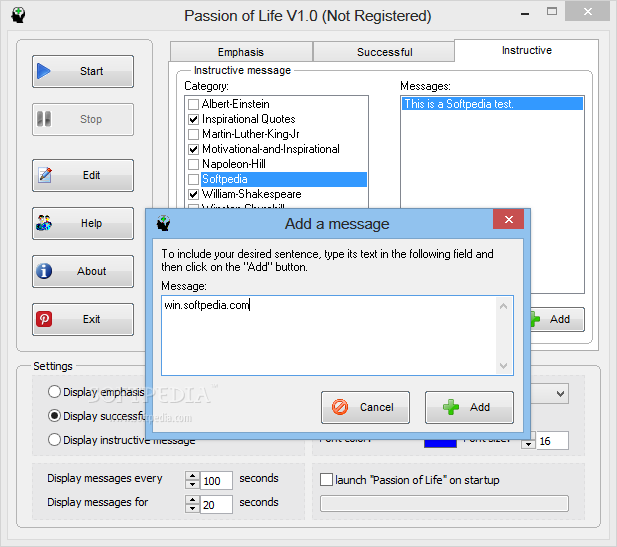Select the Martin-Luther-King-Jr category name

(250, 134)
